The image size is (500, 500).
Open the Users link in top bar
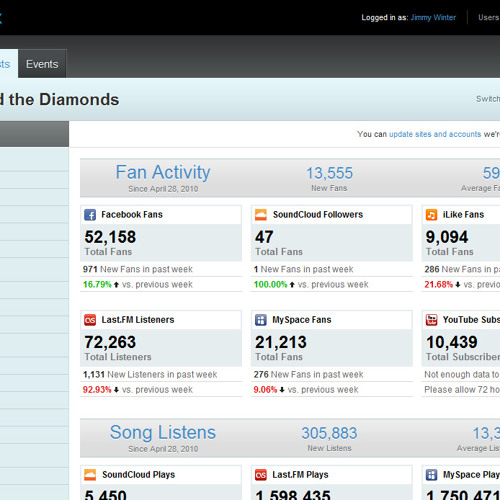pos(489,17)
